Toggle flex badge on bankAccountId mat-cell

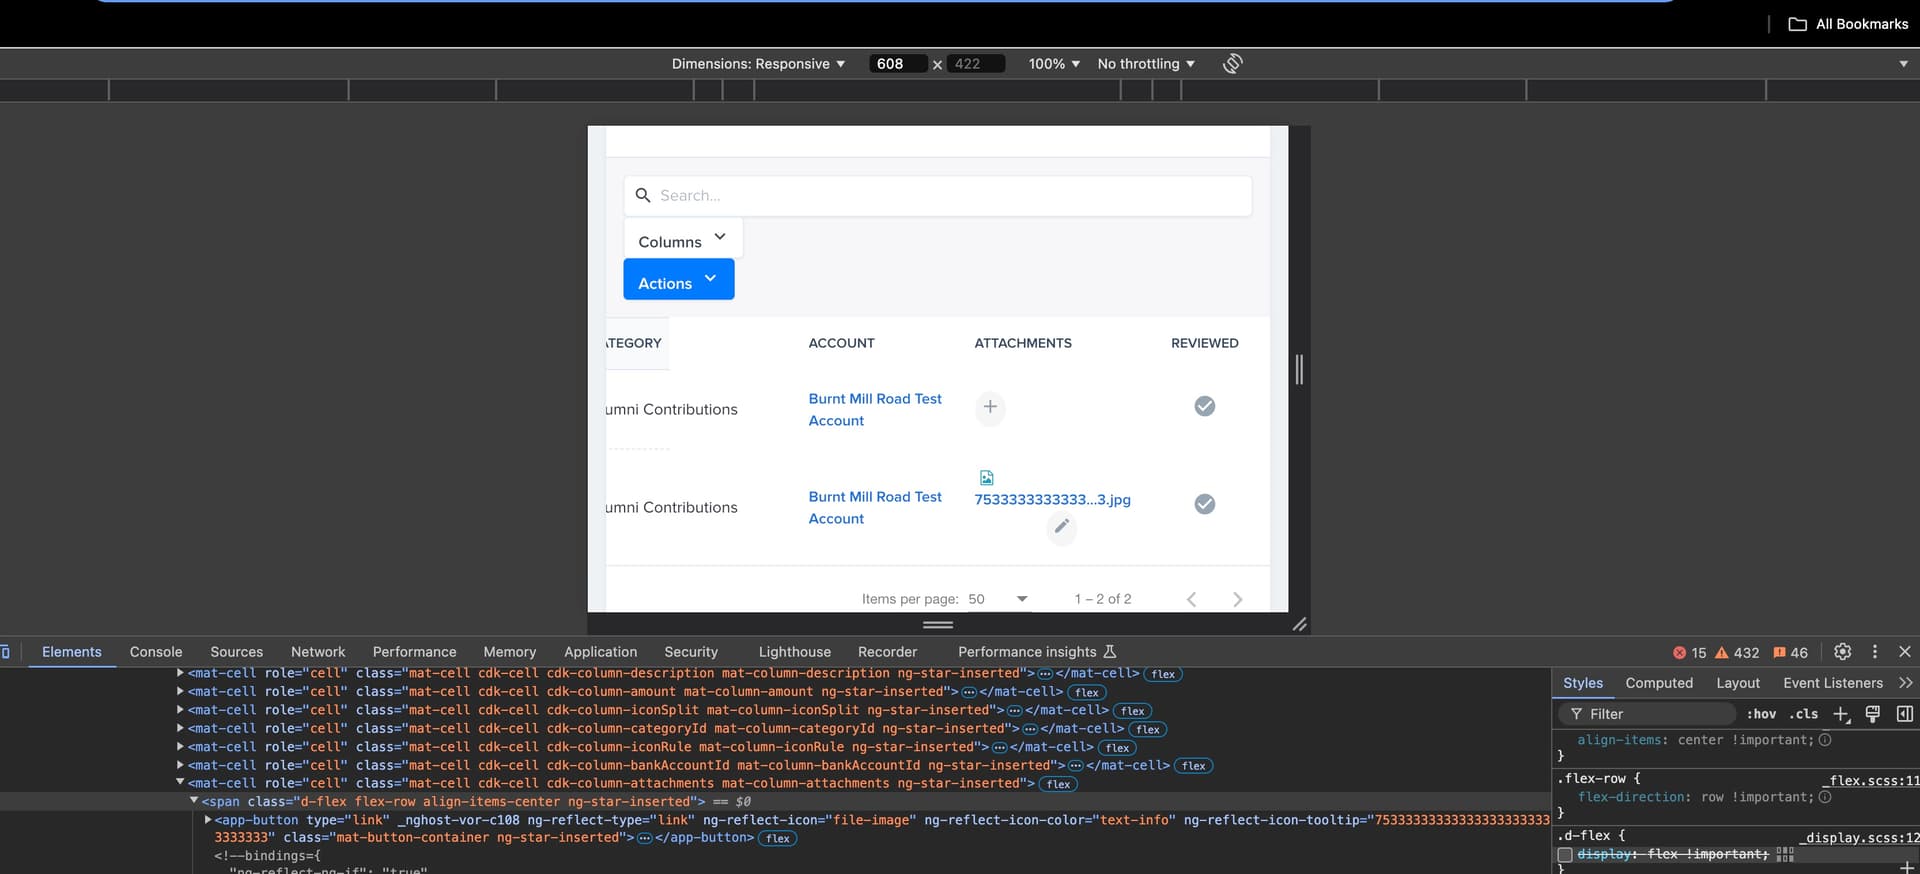click(1194, 766)
